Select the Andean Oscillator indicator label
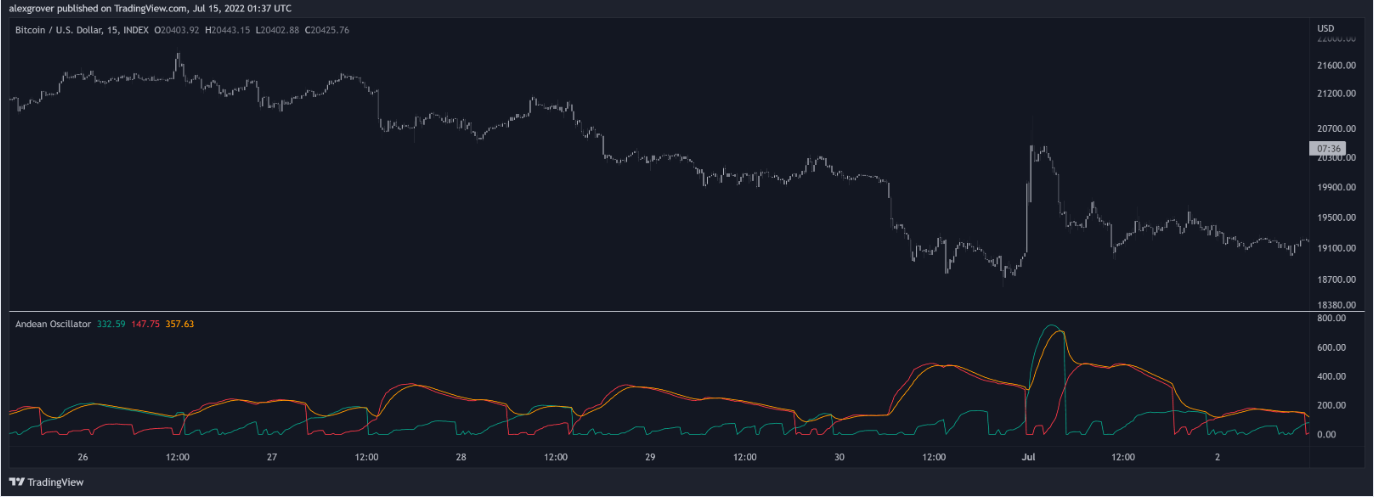The image size is (1374, 497). (x=52, y=324)
